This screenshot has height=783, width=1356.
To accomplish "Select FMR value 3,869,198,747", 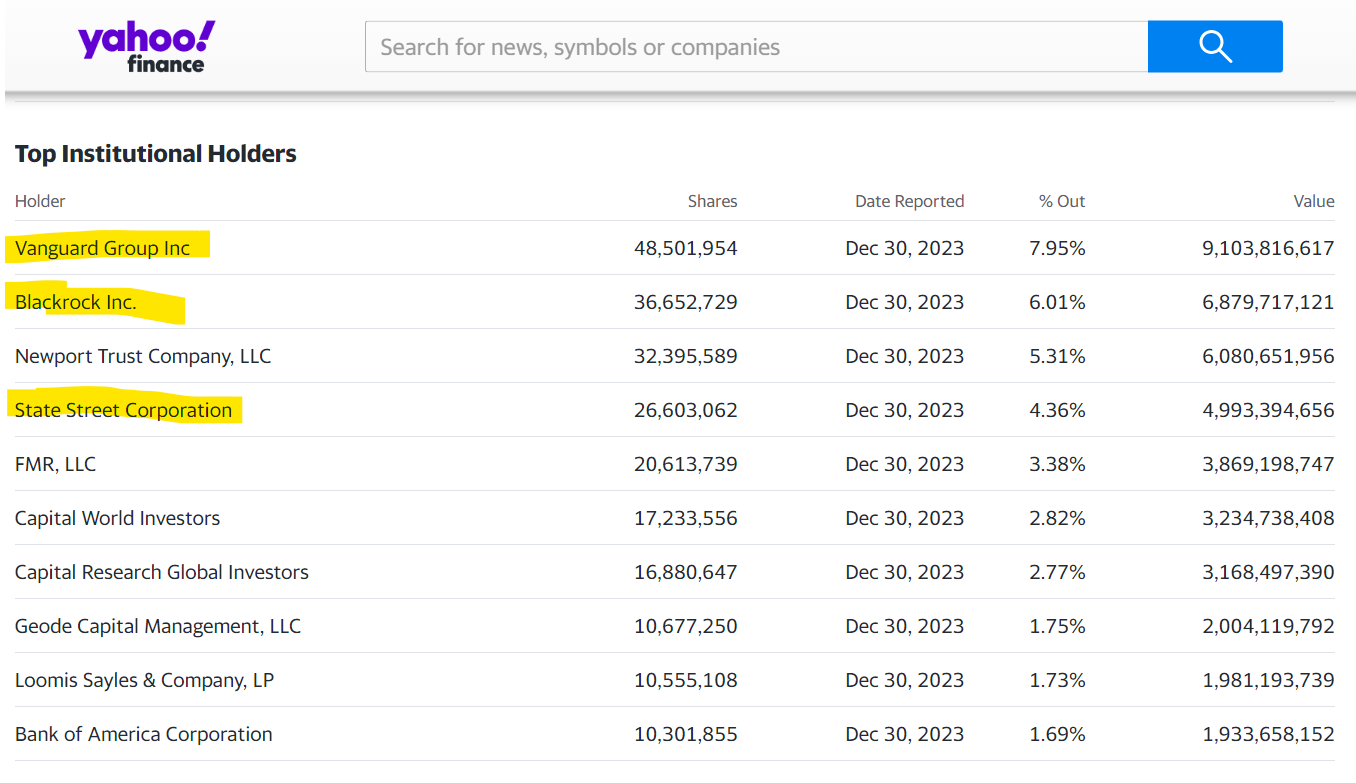I will [1268, 464].
